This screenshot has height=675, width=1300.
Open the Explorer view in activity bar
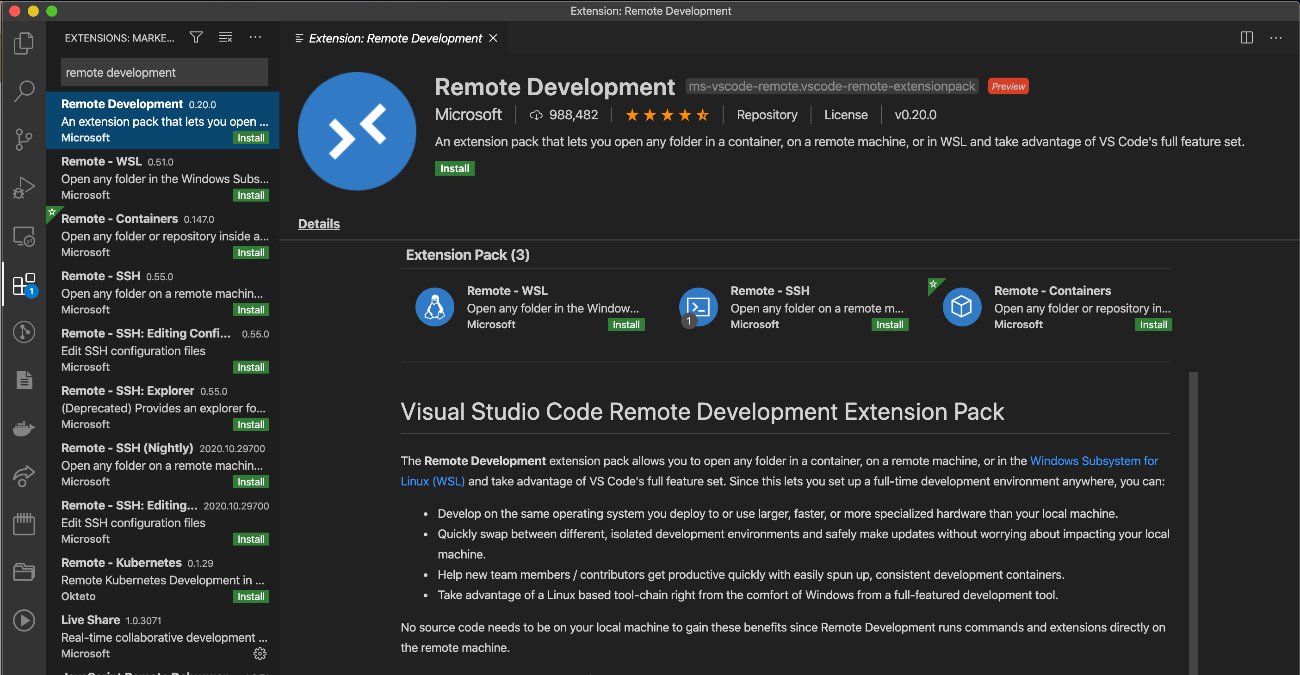point(23,44)
